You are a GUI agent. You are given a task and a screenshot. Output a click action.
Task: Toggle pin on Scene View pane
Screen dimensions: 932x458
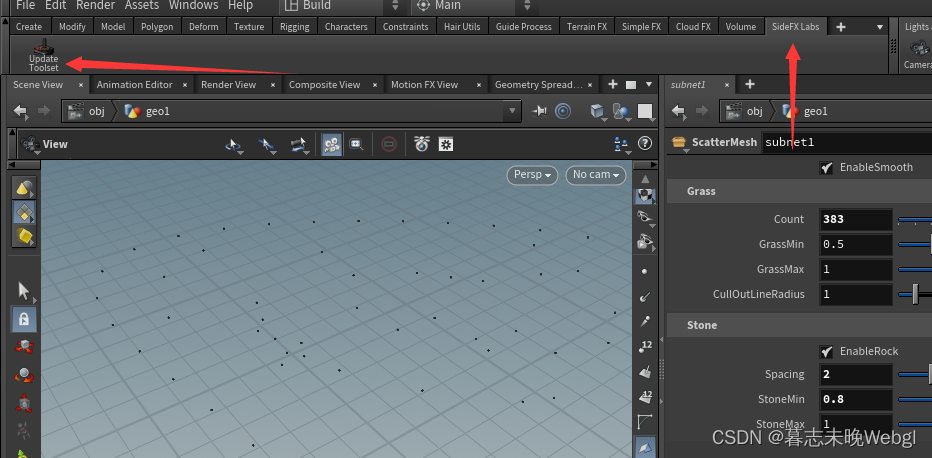pyautogui.click(x=540, y=111)
